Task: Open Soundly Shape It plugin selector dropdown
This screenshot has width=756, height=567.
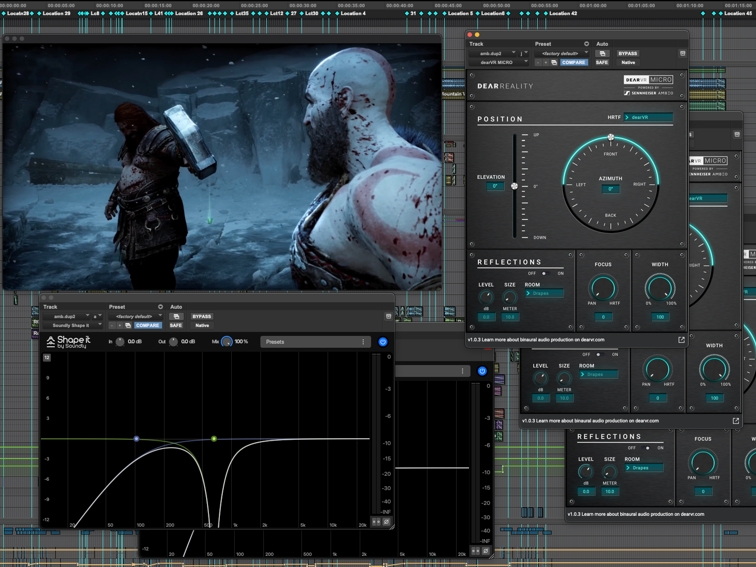Action: click(72, 325)
